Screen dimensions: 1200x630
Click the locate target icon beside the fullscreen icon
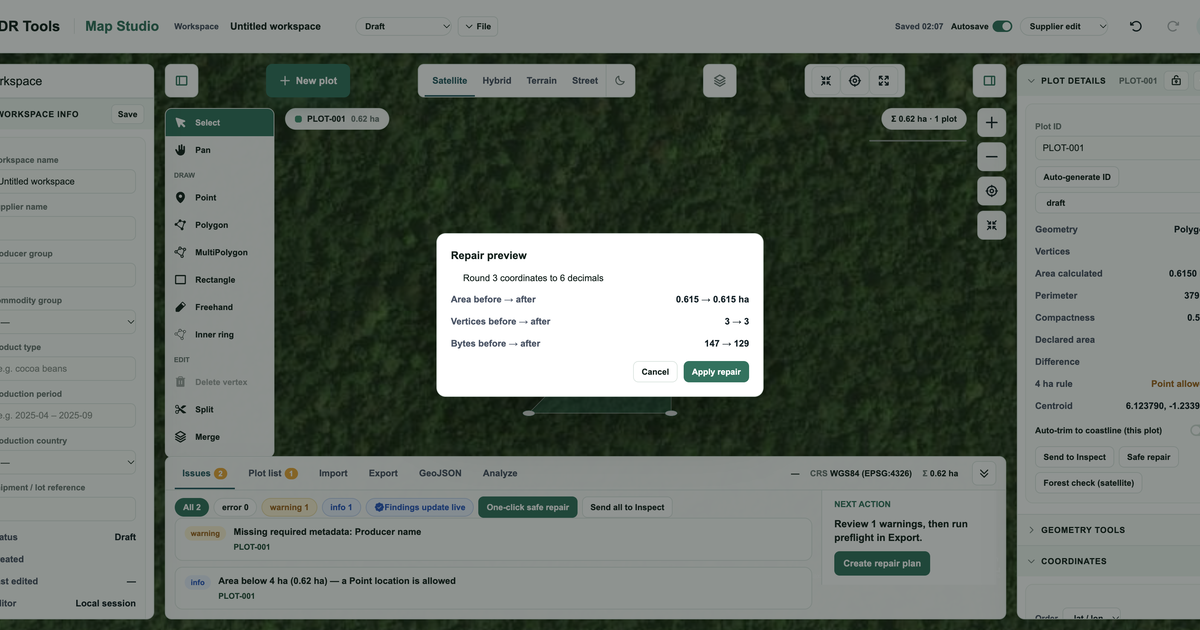pyautogui.click(x=855, y=81)
